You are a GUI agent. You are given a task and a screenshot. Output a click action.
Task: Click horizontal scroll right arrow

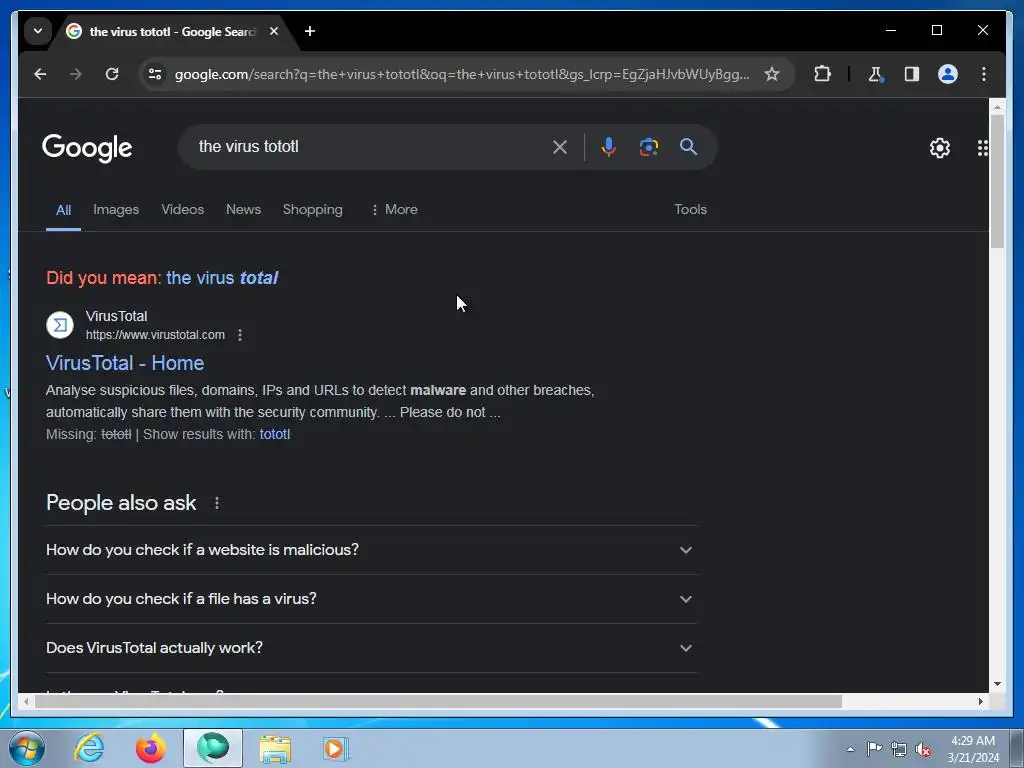pos(980,701)
